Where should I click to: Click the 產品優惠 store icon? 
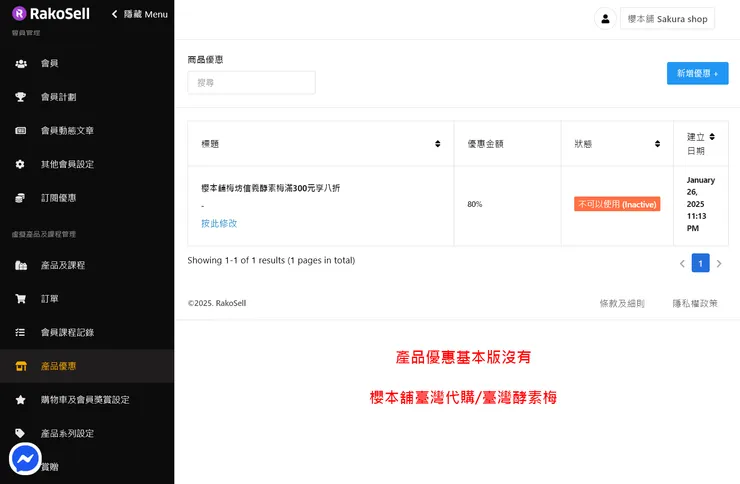21,366
